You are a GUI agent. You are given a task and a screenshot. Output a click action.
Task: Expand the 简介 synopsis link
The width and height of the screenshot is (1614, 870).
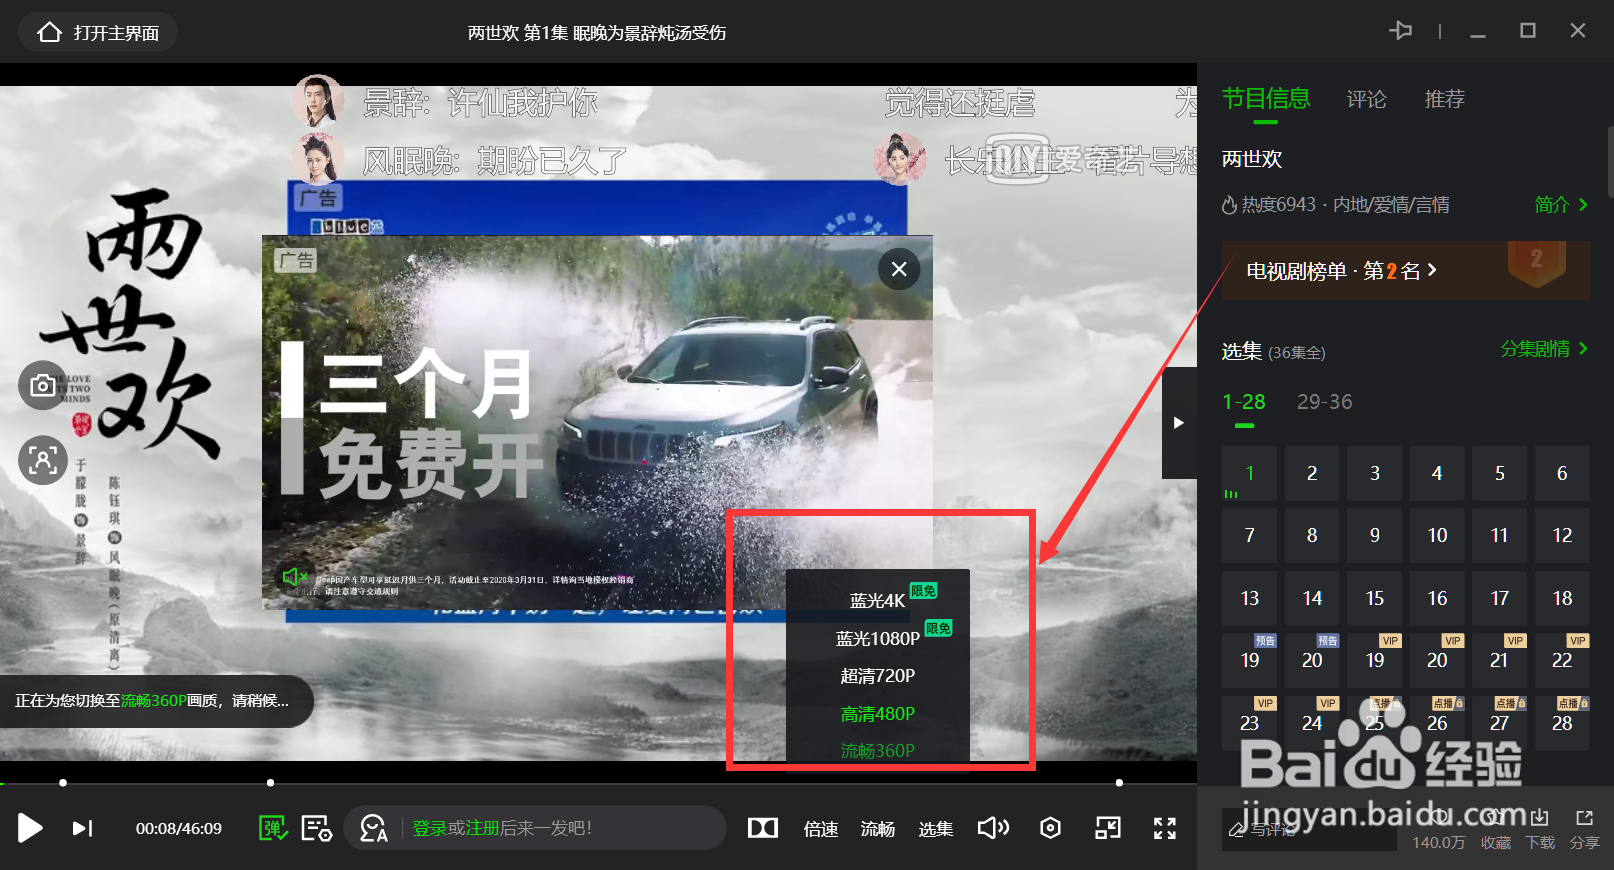(1561, 205)
